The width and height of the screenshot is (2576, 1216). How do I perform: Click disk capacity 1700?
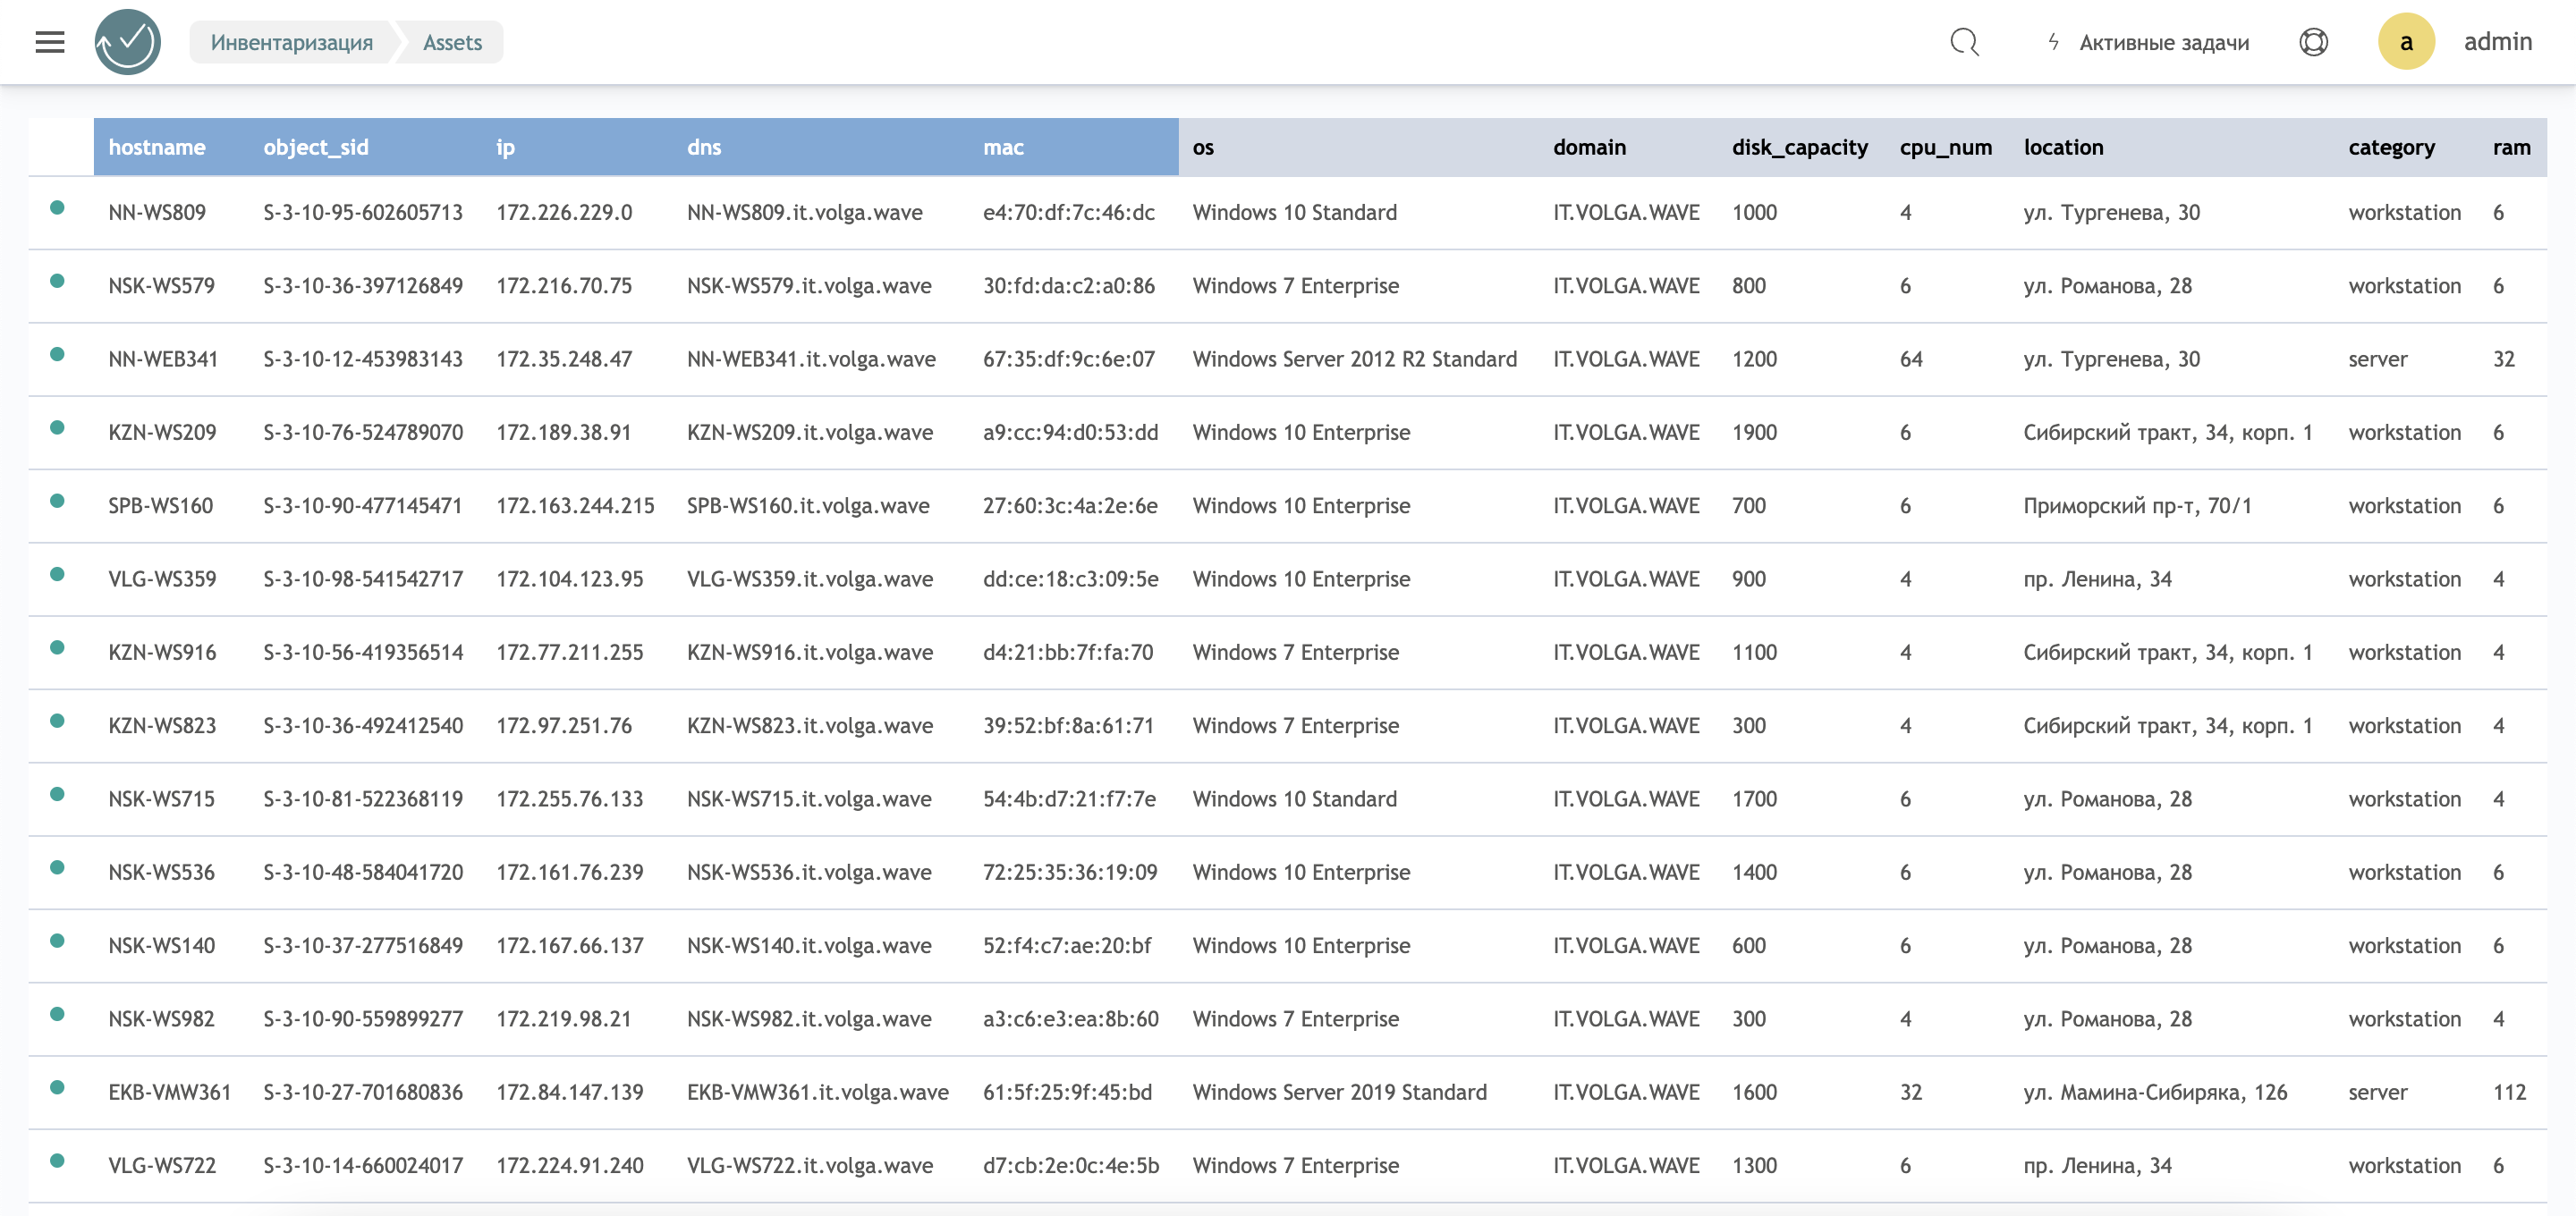[x=1754, y=799]
